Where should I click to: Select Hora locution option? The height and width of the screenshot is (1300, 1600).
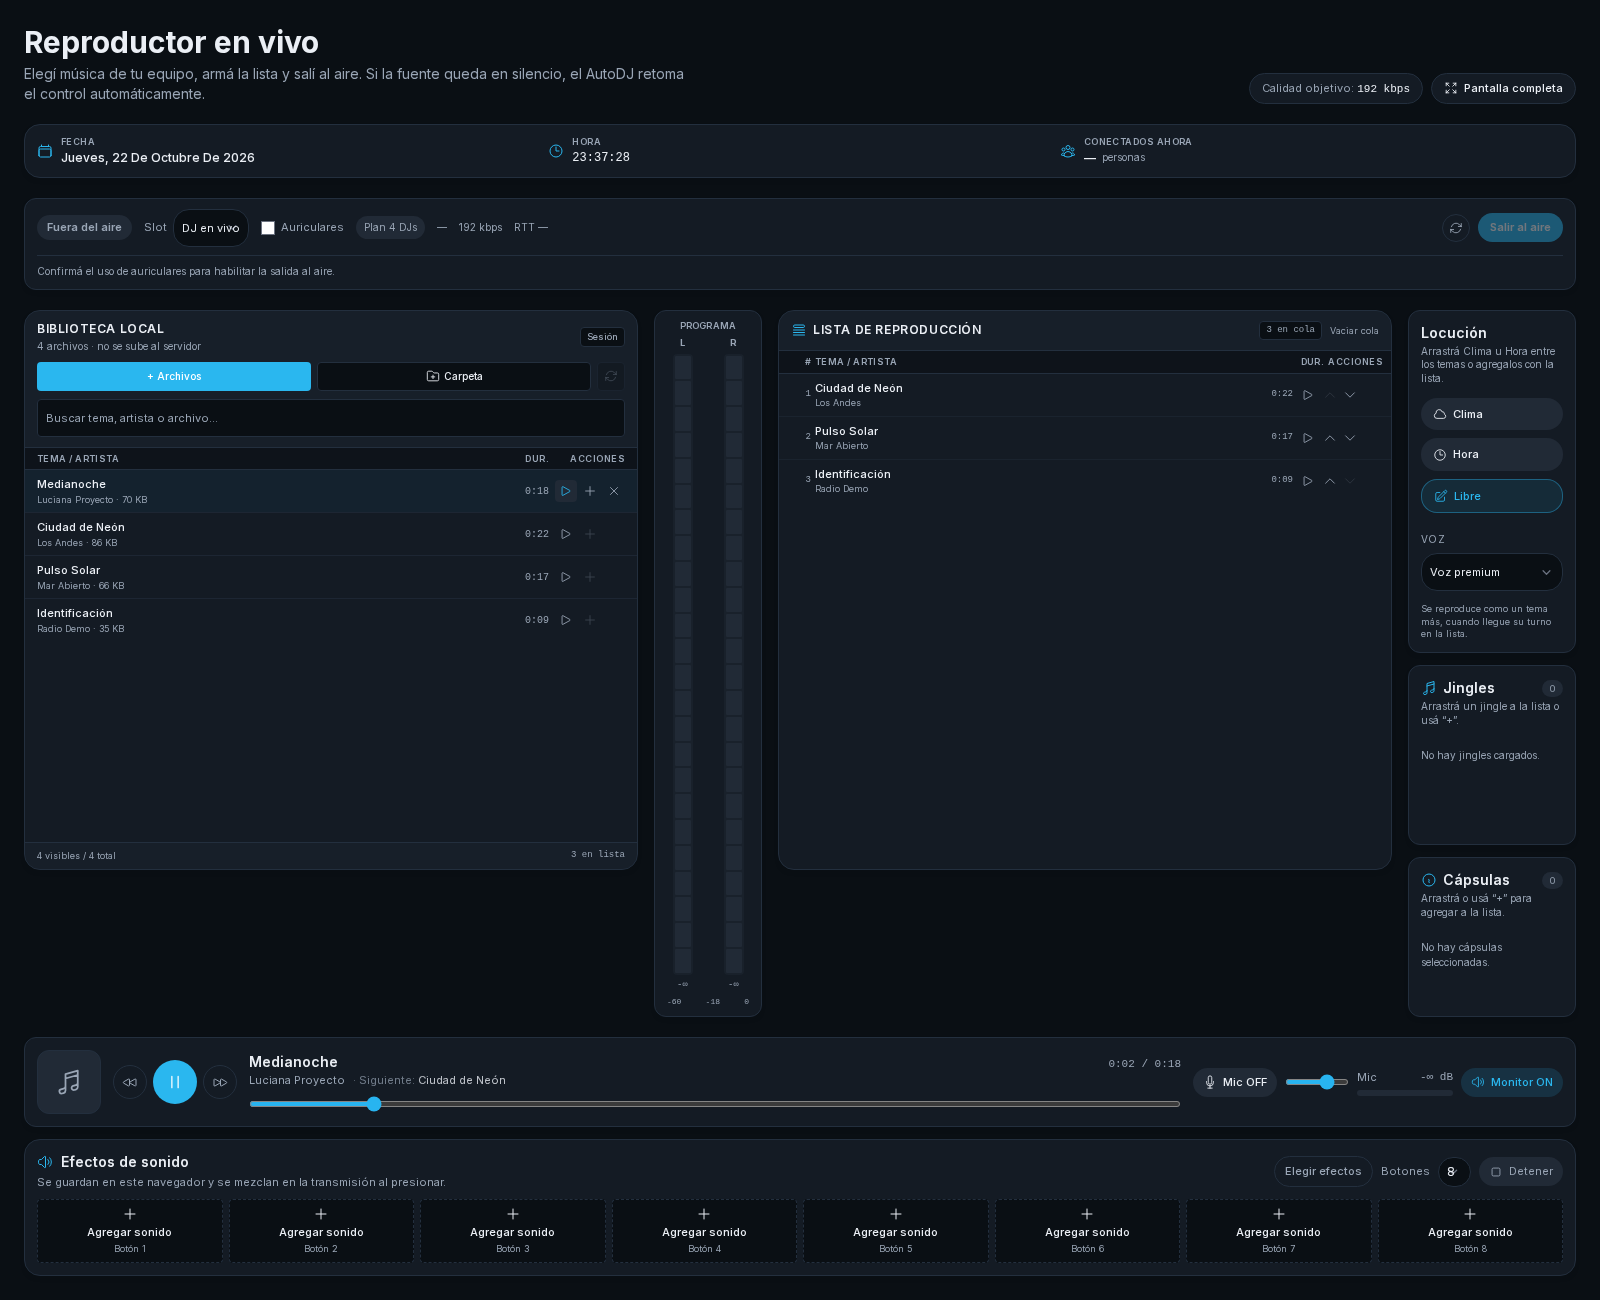coord(1492,454)
